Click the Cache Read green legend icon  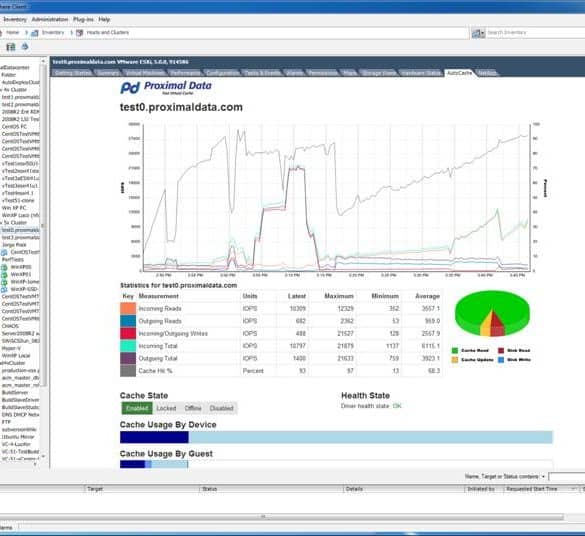pyautogui.click(x=455, y=351)
